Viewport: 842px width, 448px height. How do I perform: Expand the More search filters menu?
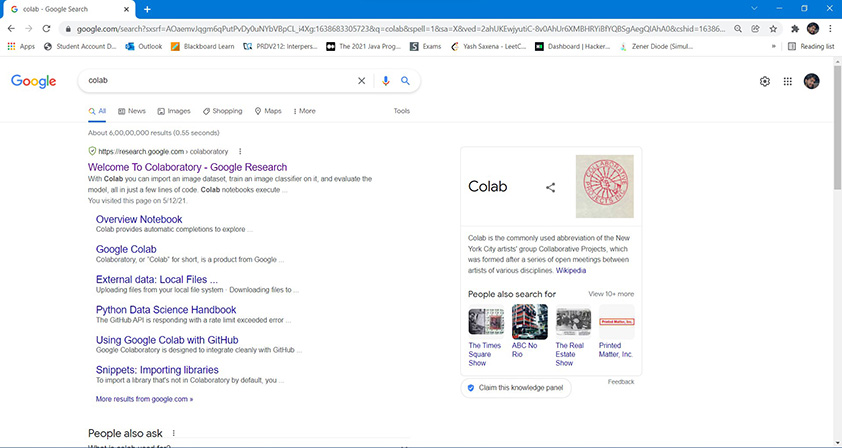[304, 111]
